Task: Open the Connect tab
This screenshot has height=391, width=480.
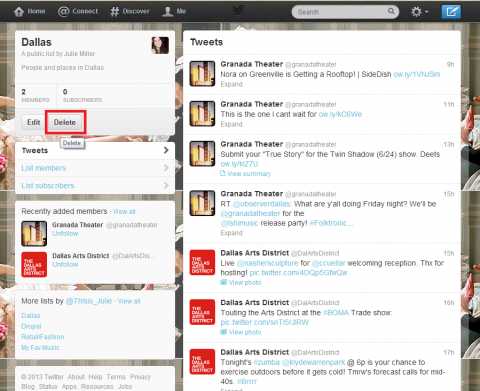Action: [x=78, y=11]
